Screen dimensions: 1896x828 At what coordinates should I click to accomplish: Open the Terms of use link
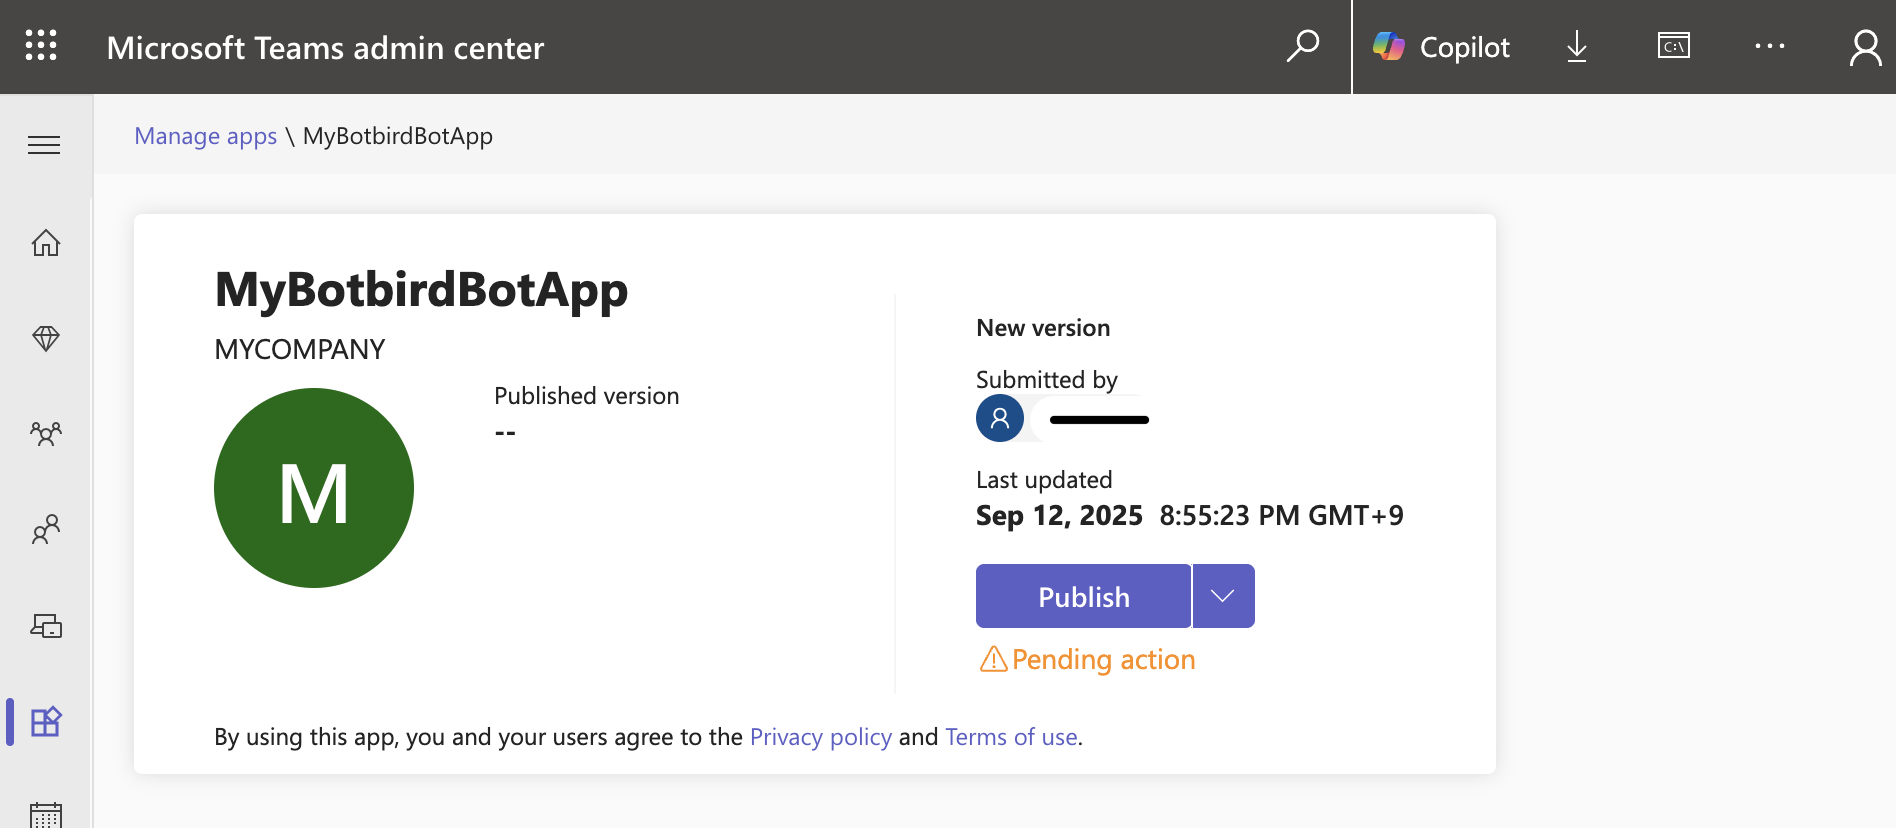(1011, 737)
